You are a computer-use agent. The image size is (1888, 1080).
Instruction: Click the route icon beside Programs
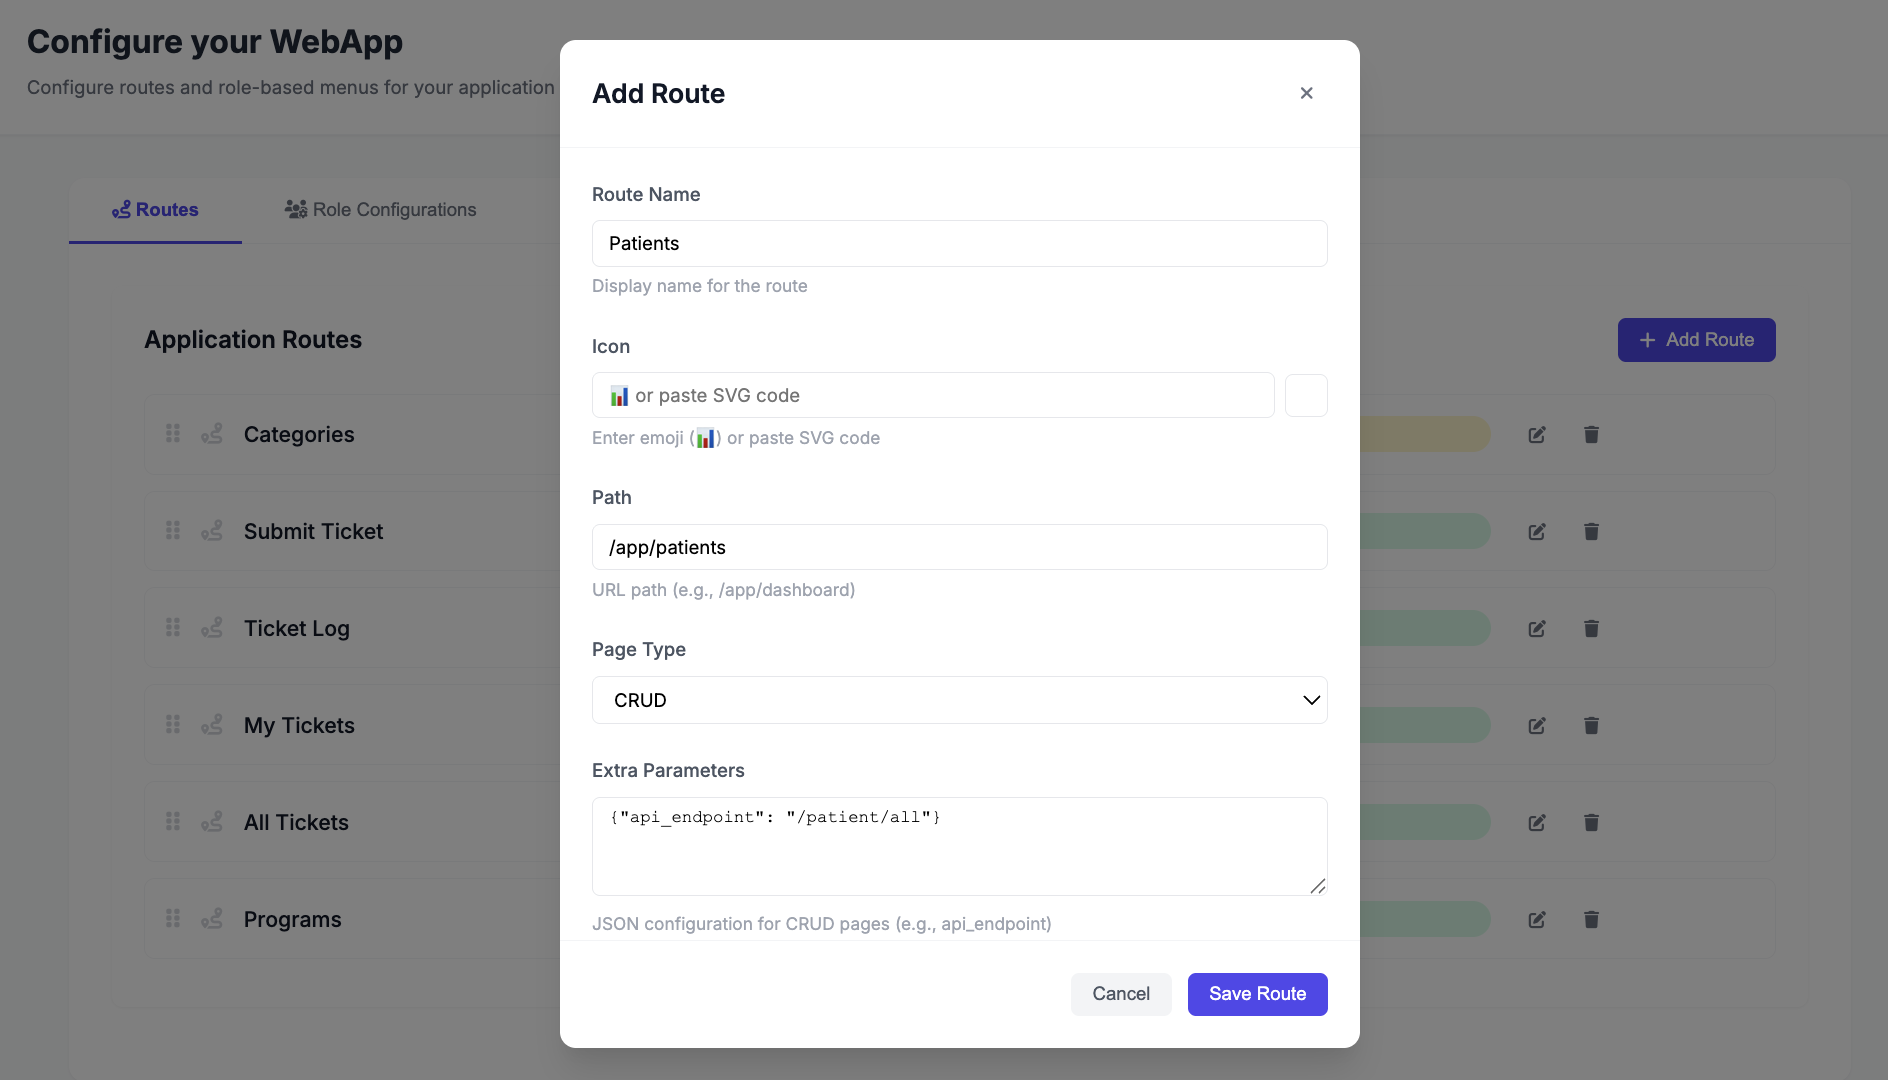coord(212,919)
